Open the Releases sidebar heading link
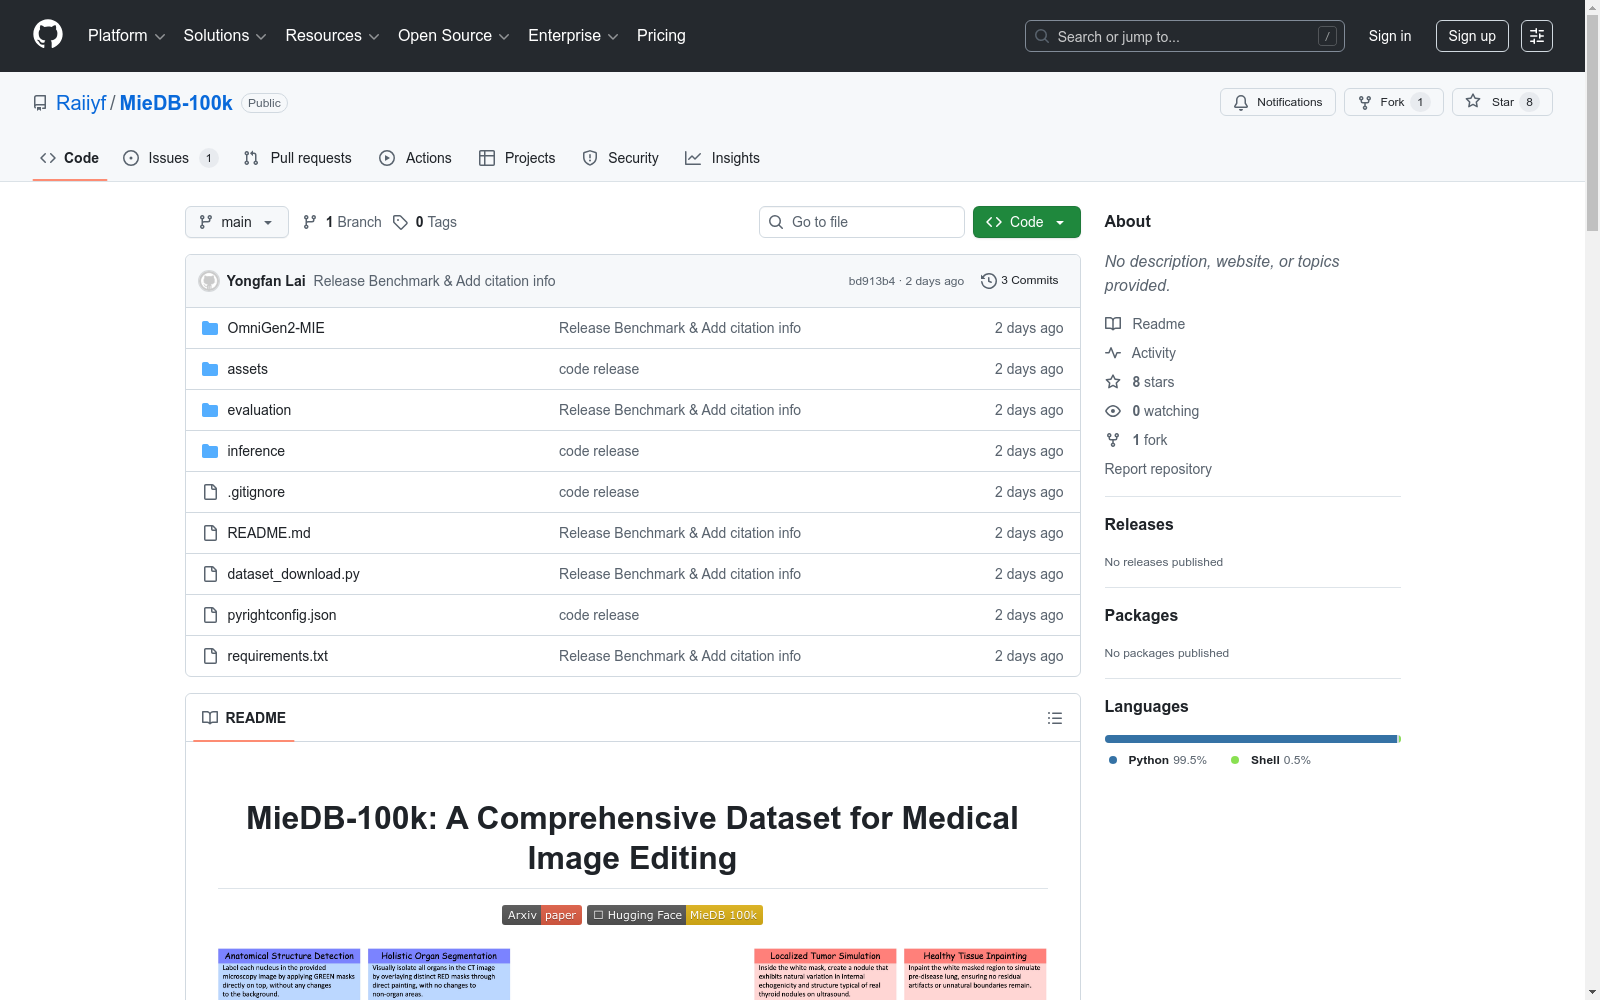The height and width of the screenshot is (1000, 1600). coord(1139,524)
